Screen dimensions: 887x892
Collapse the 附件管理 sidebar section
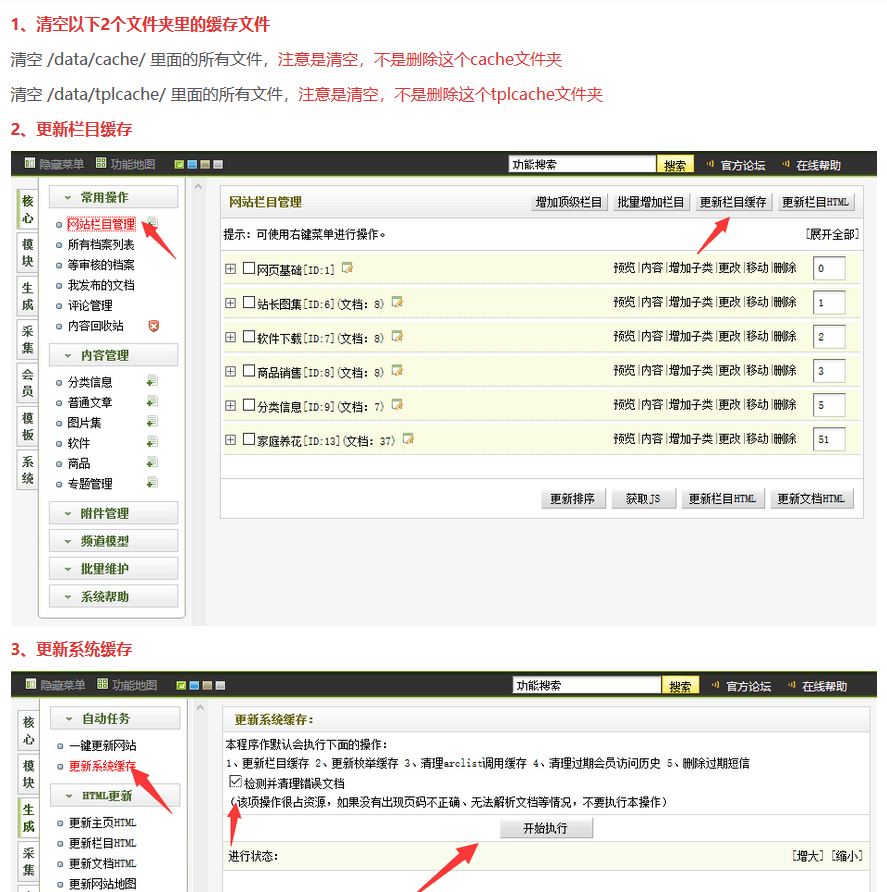[113, 513]
